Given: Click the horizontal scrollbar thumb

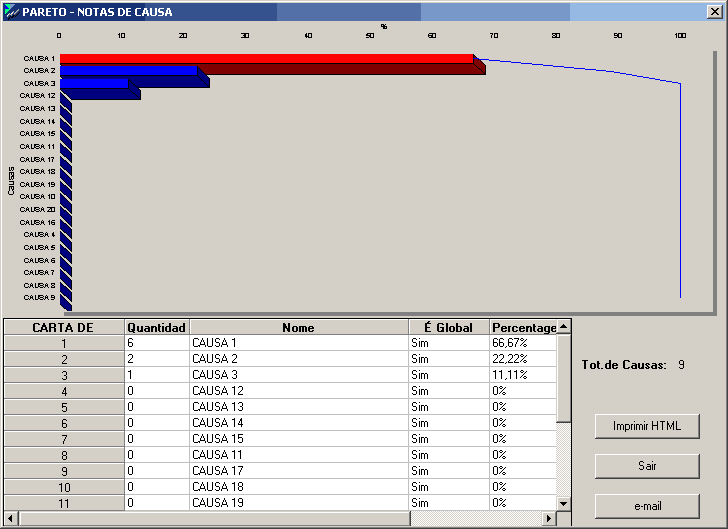Looking at the screenshot, I should pos(214,518).
